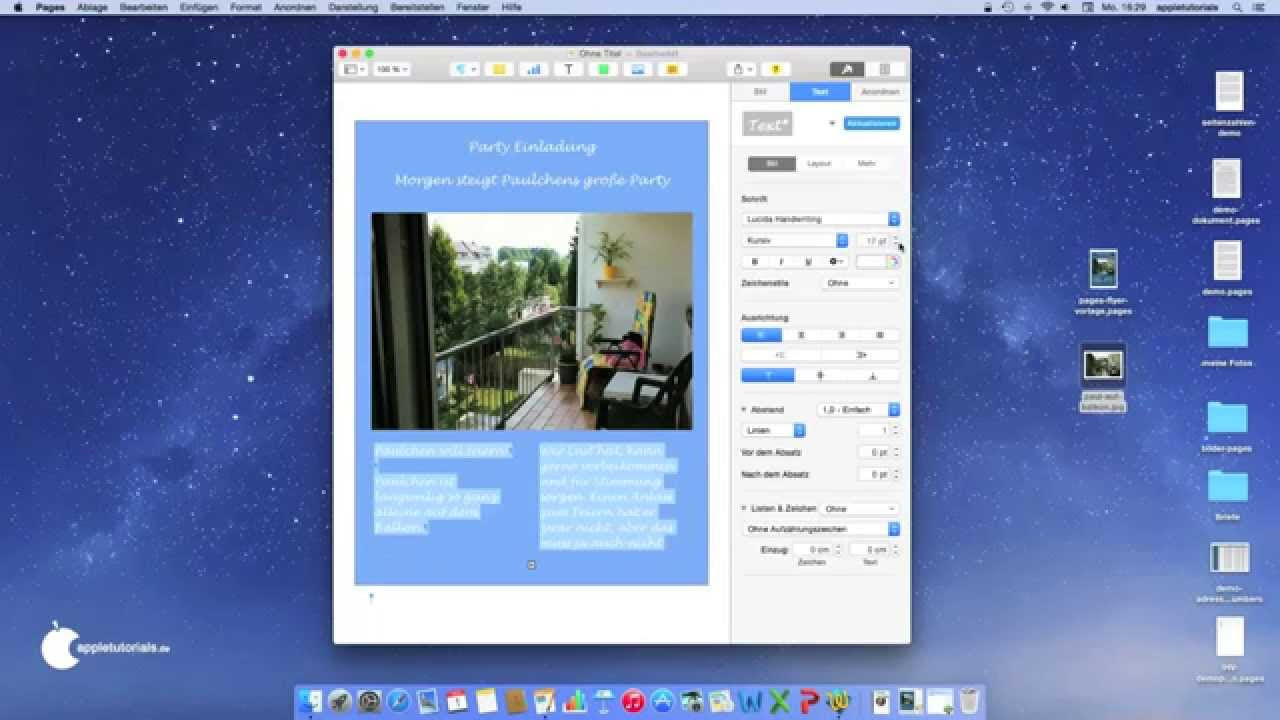
Task: Click the balcony photo in document
Action: [x=532, y=321]
